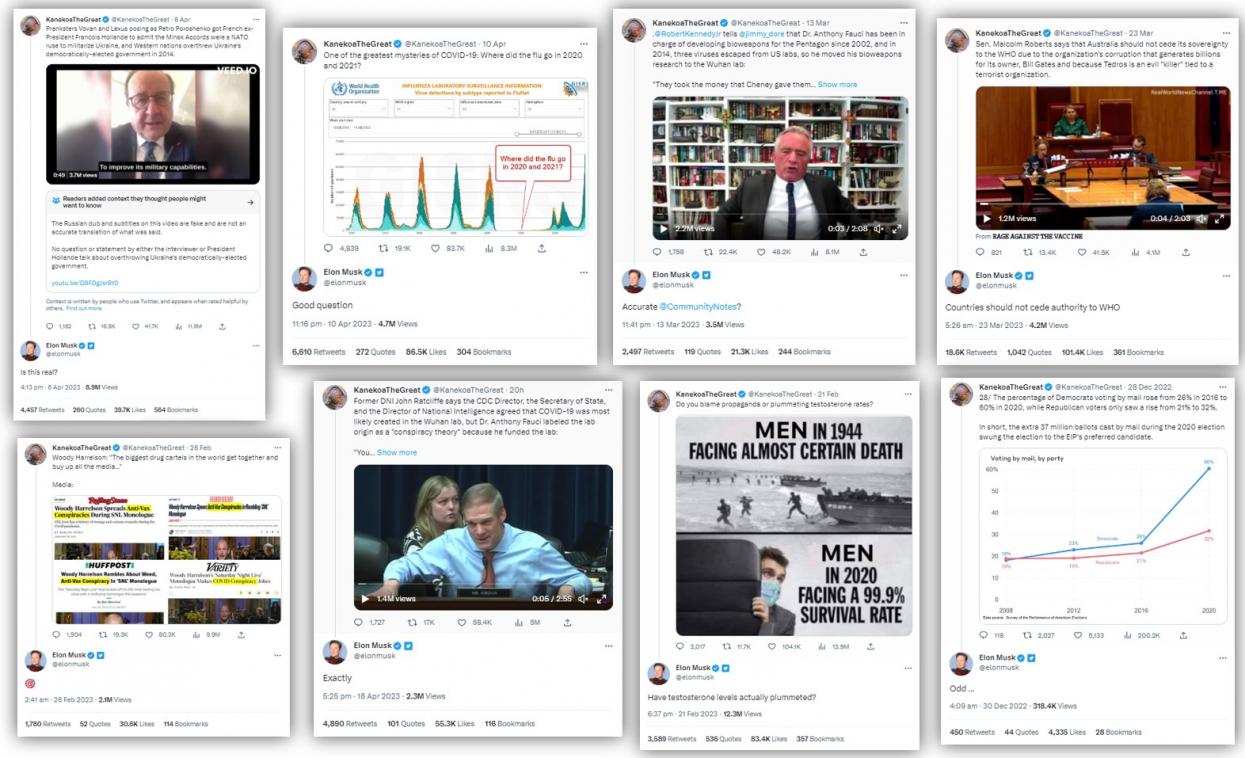Image resolution: width=1245 pixels, height=758 pixels.
Task: Mute the Robert Kennedy Jr video
Action: (x=878, y=229)
